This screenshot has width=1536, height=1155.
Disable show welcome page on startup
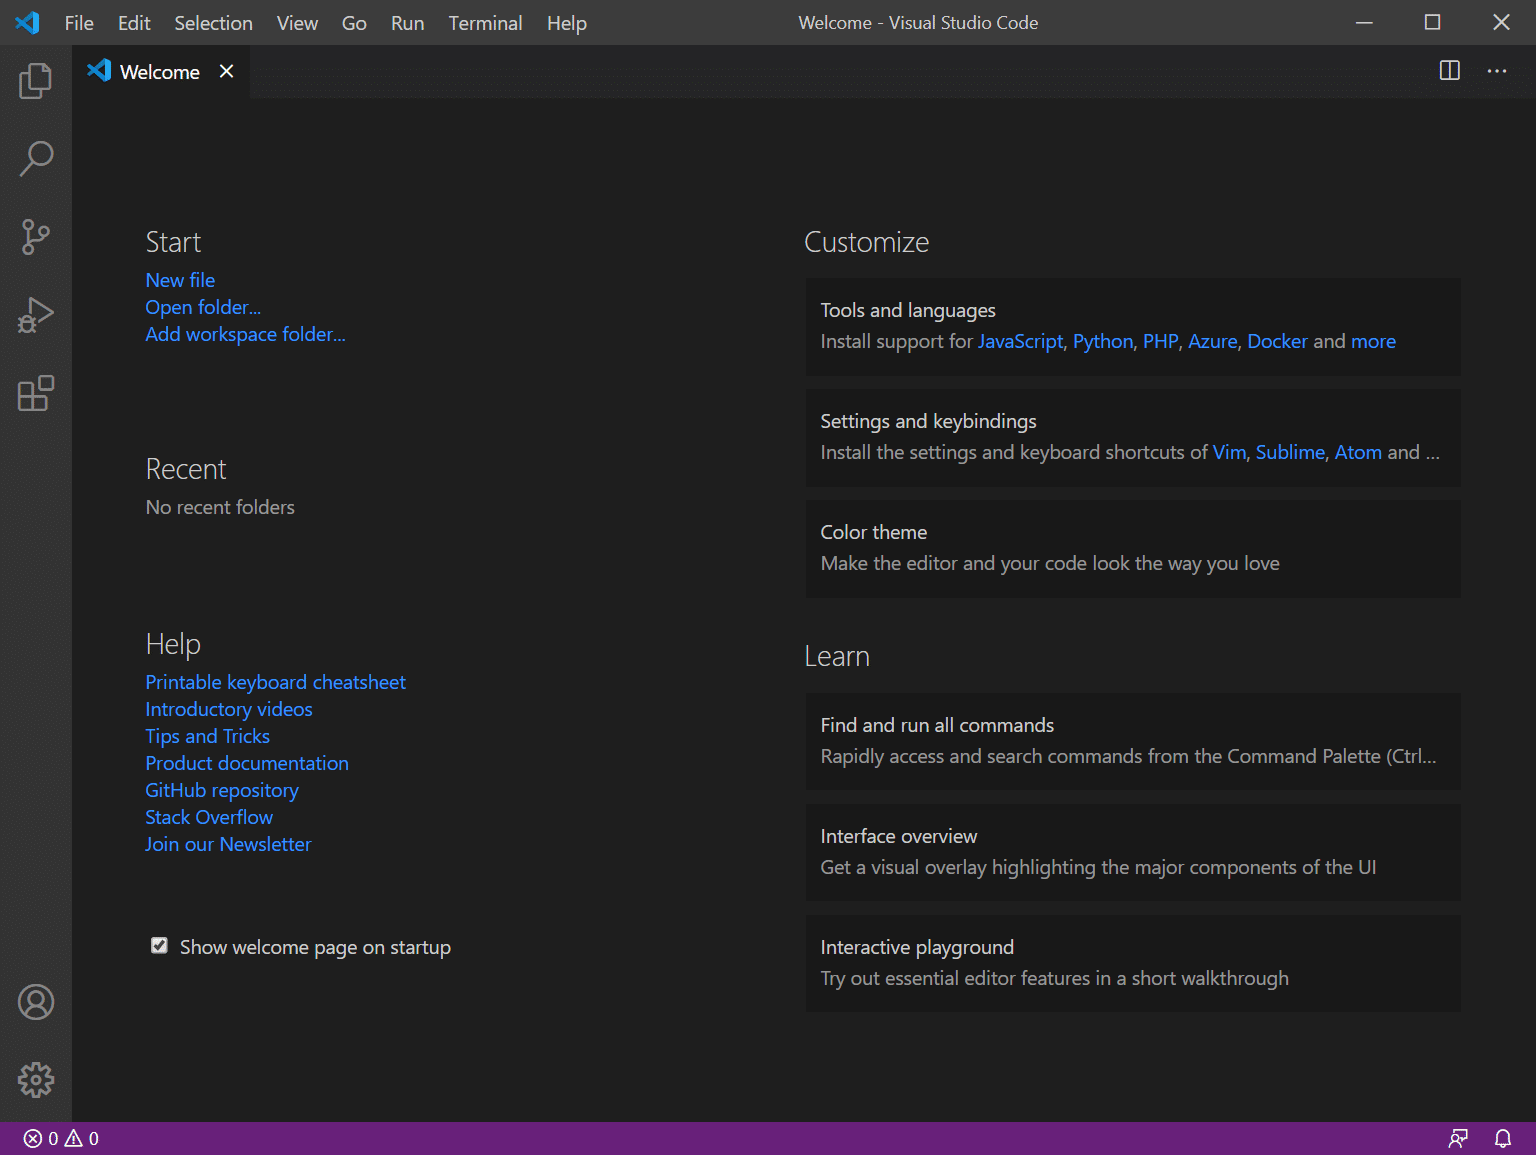159,945
